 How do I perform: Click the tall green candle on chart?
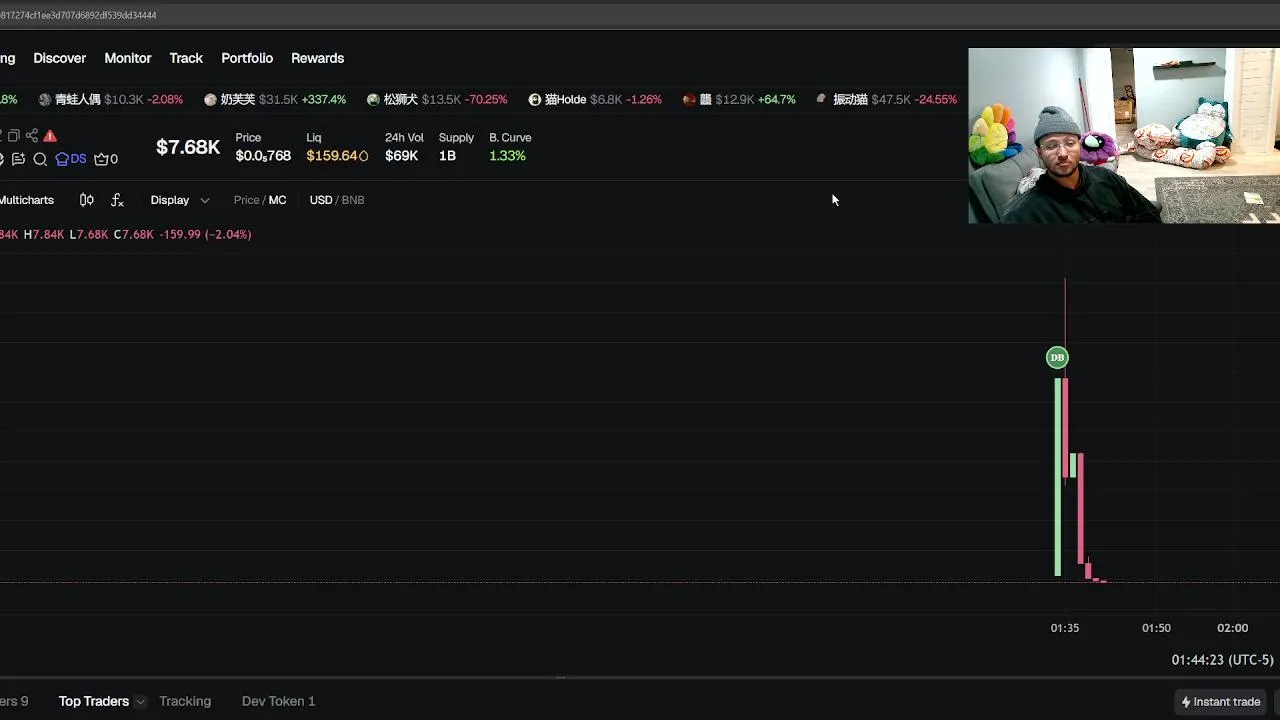click(1058, 477)
